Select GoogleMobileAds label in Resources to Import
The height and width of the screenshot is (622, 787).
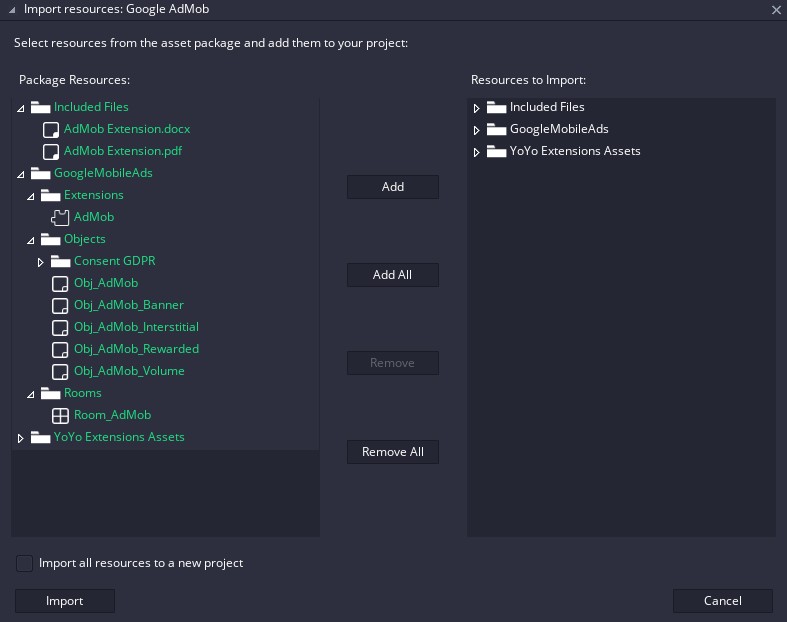point(559,129)
